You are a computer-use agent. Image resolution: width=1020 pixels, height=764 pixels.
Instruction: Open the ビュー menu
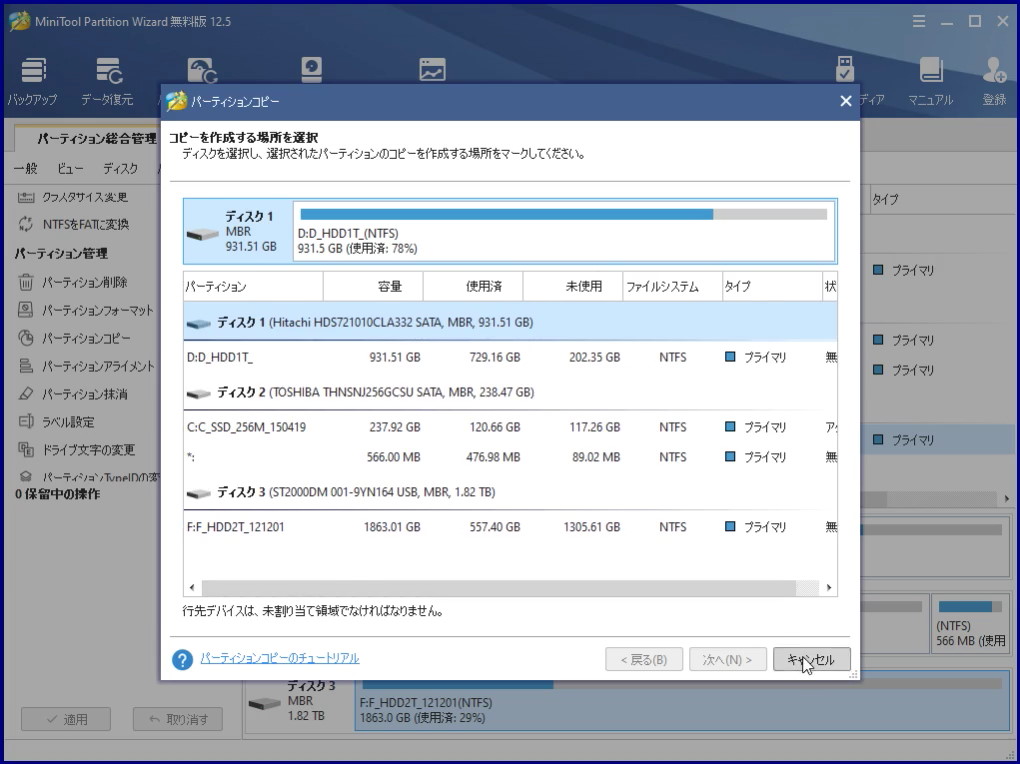pos(70,169)
